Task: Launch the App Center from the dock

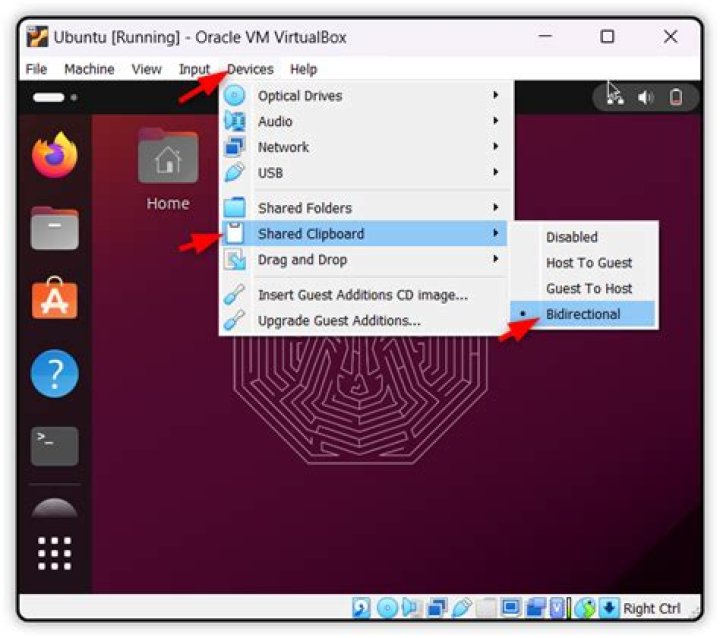Action: tap(55, 298)
